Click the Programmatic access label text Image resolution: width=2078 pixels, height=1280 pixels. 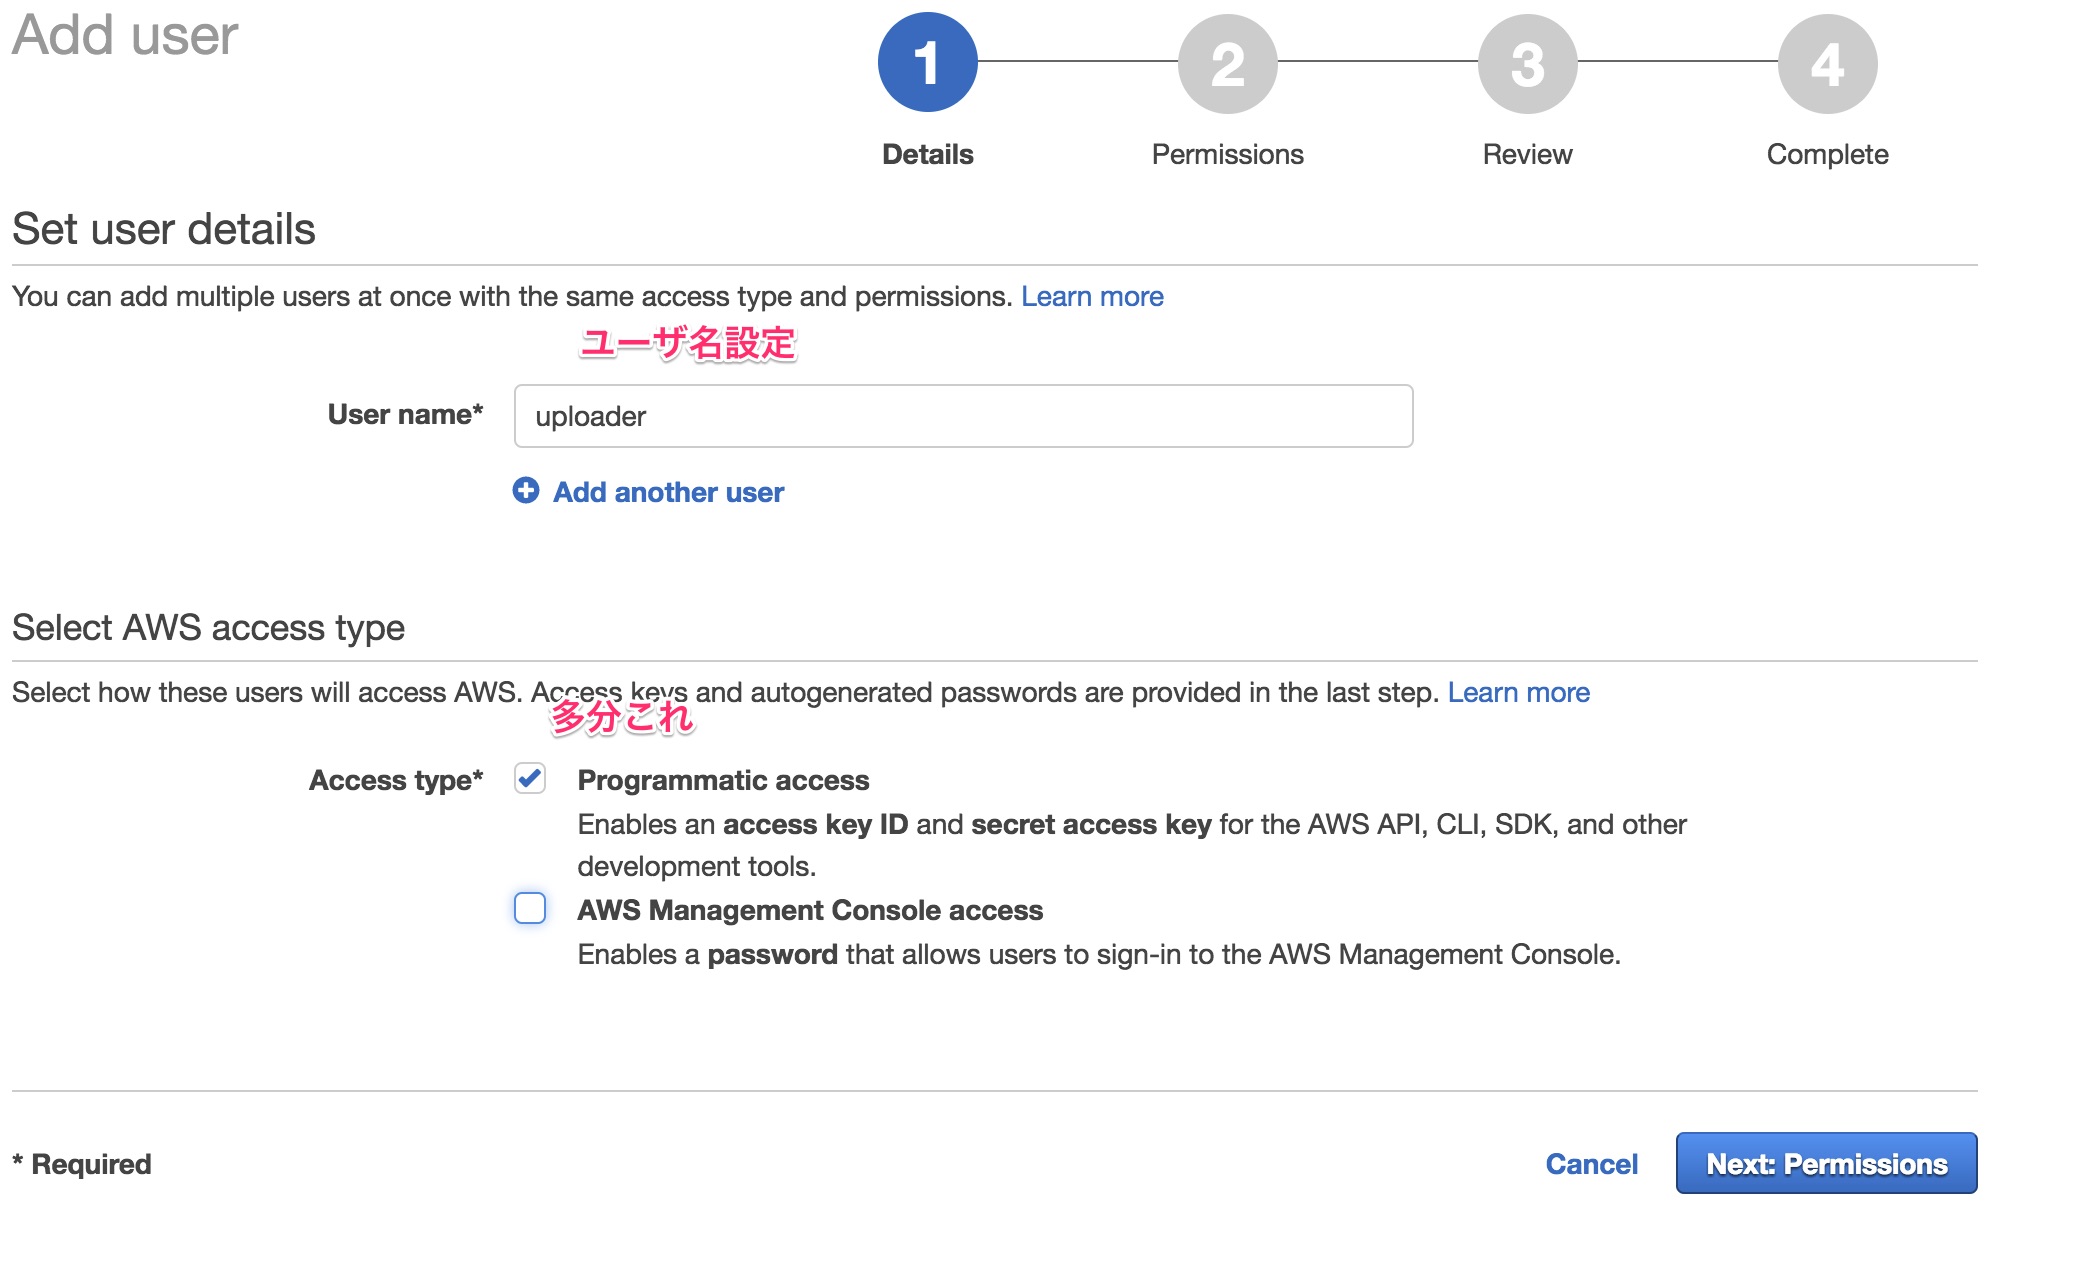coord(723,780)
